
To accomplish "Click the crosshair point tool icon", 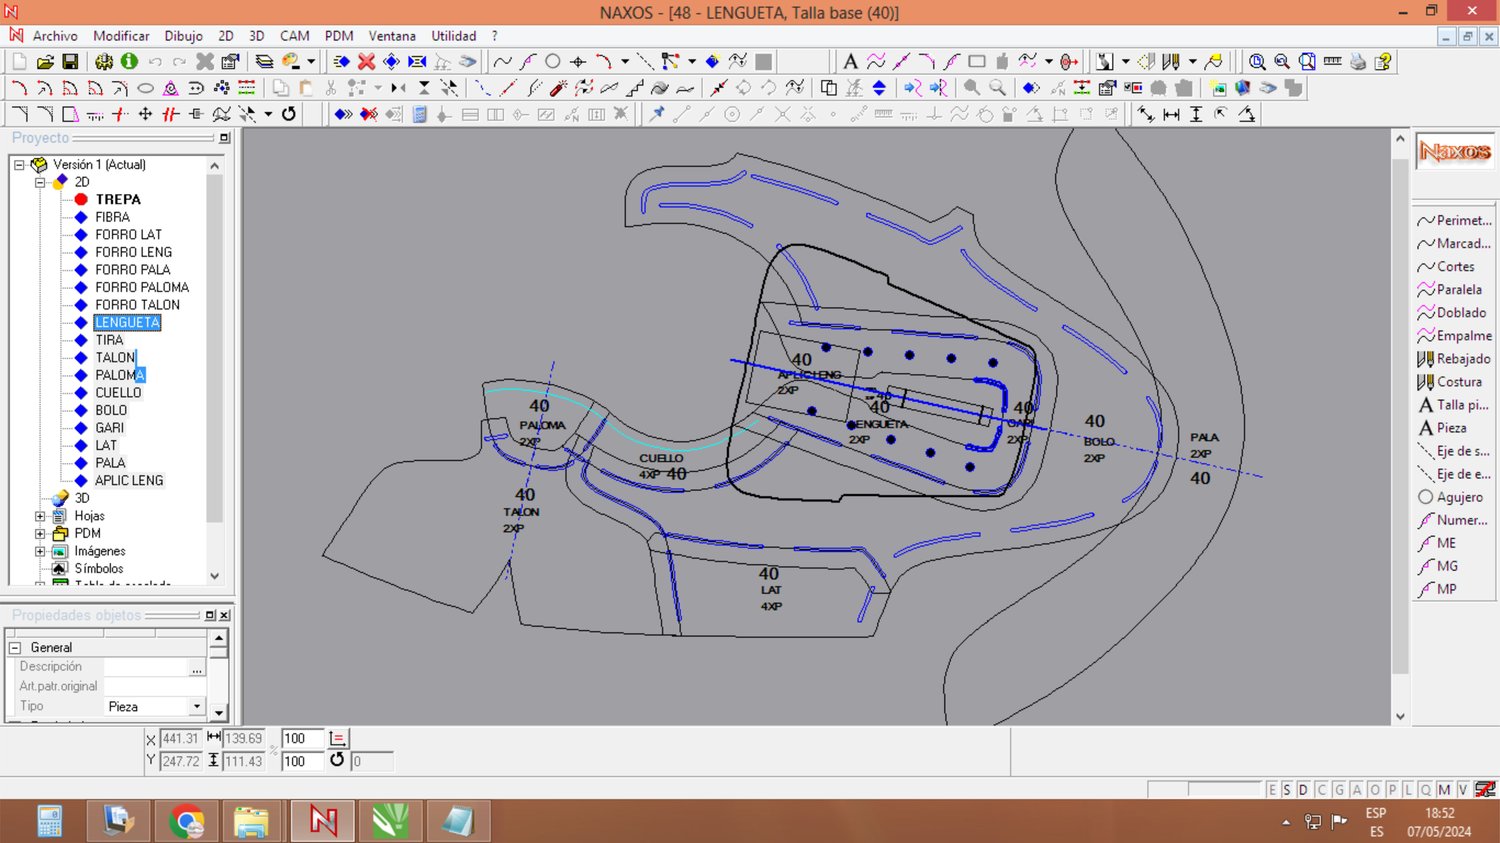I will (x=577, y=61).
